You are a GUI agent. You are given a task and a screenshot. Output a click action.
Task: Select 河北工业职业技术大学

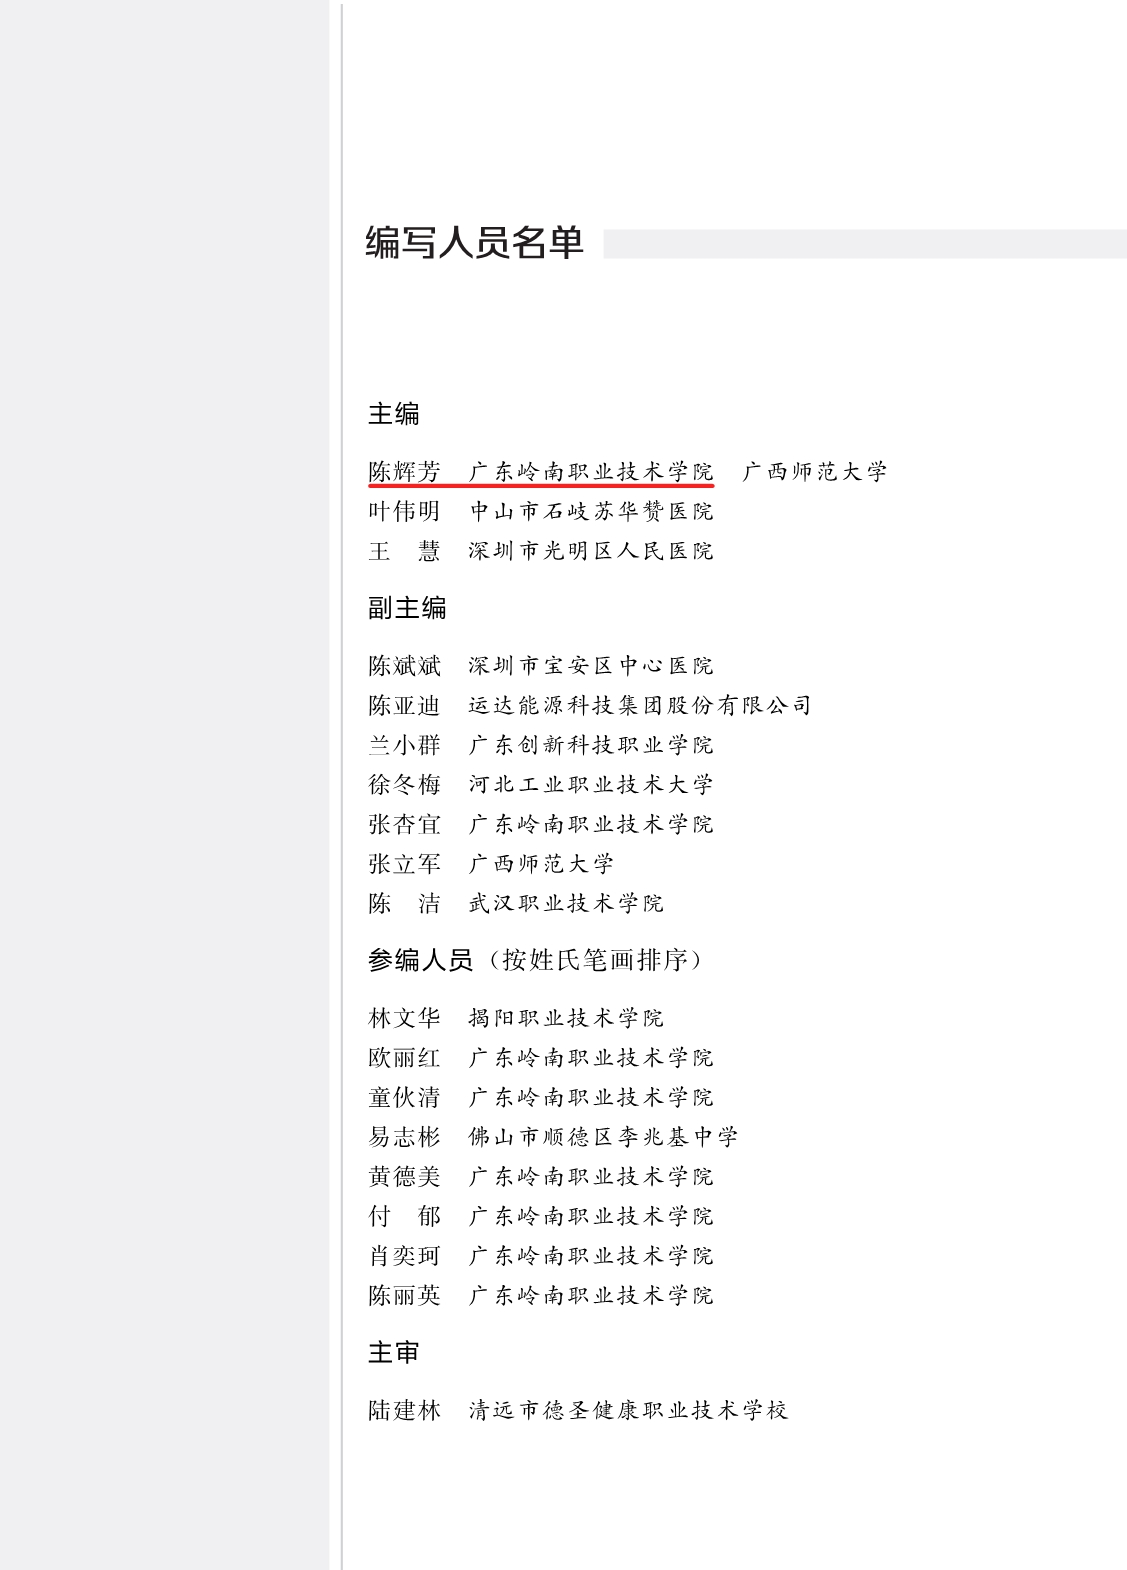pos(591,785)
